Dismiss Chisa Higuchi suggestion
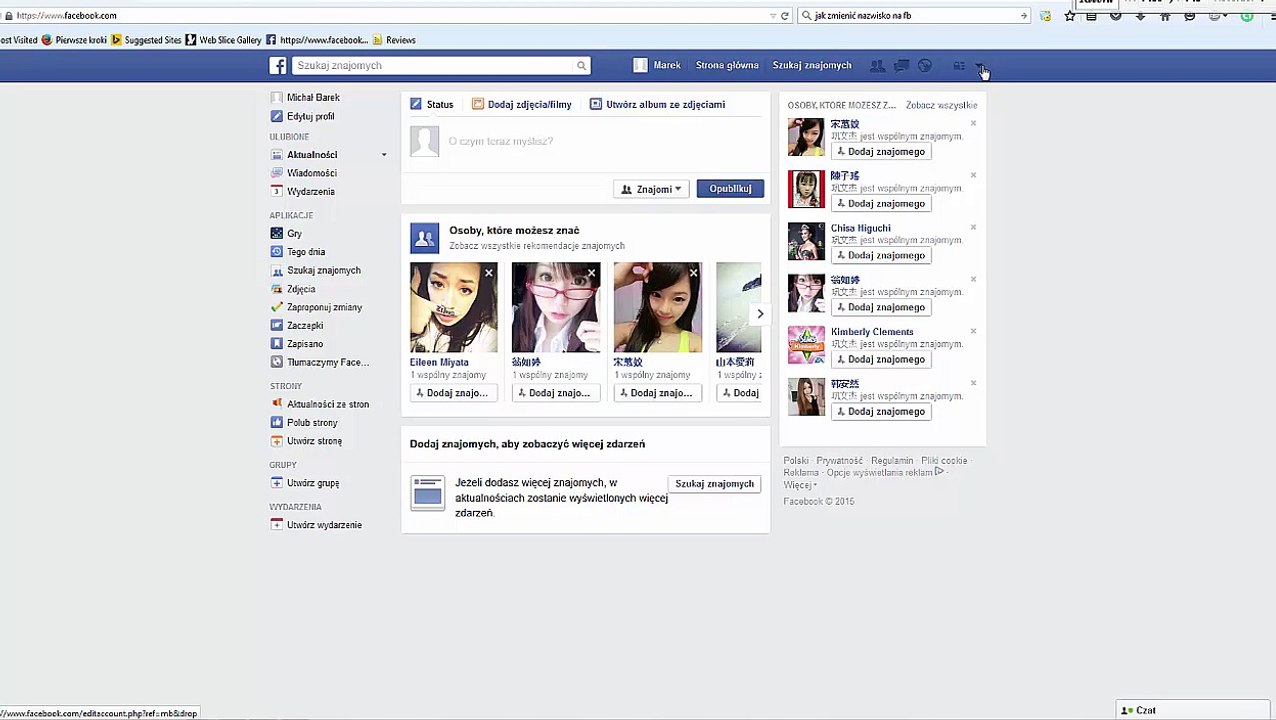 pos(973,228)
